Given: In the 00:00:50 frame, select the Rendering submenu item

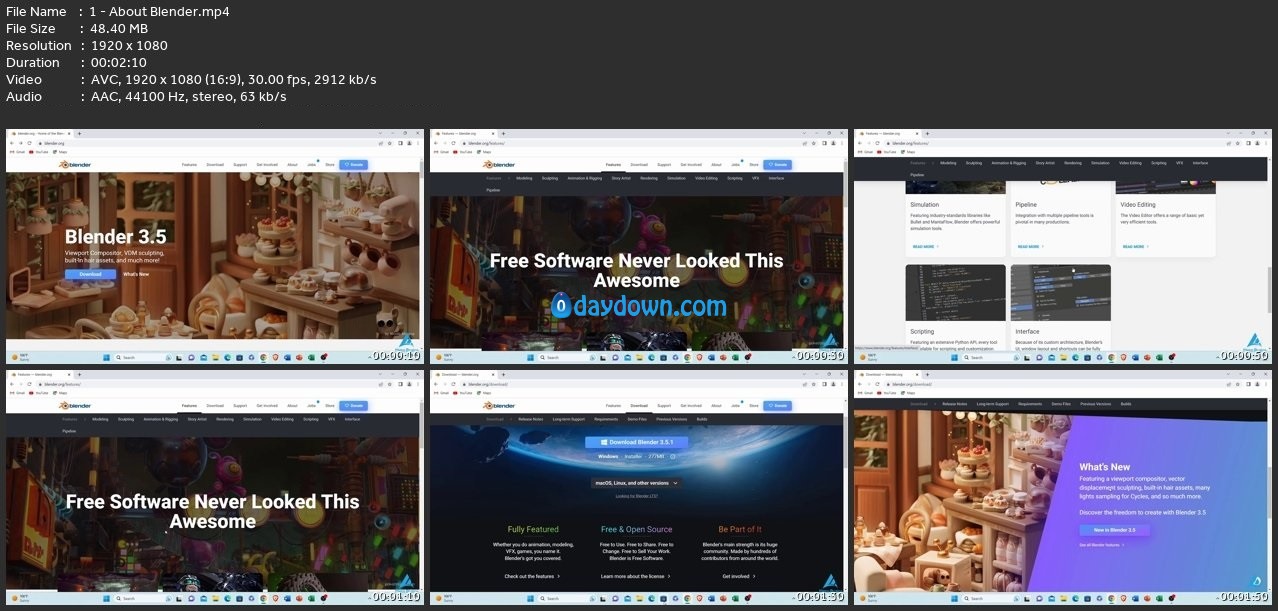Looking at the screenshot, I should (x=1073, y=162).
